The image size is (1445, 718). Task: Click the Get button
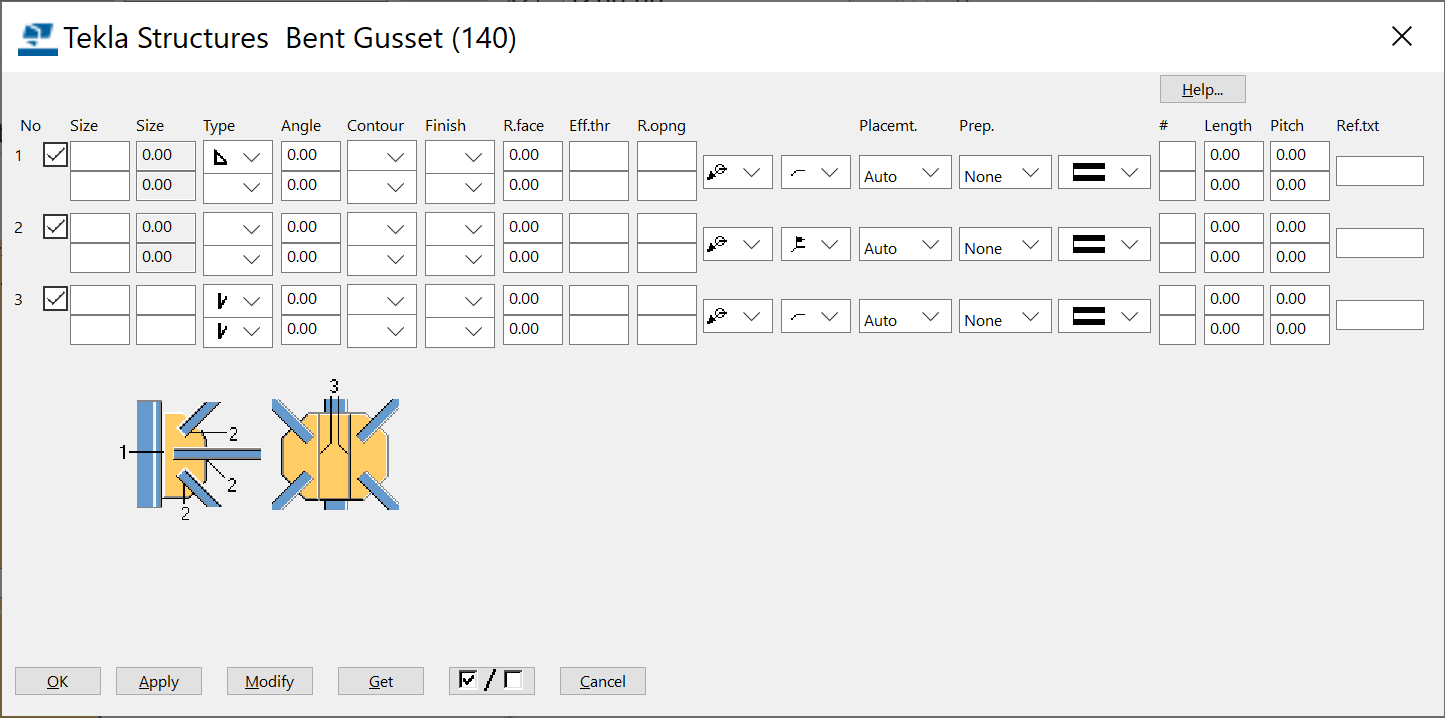click(380, 681)
